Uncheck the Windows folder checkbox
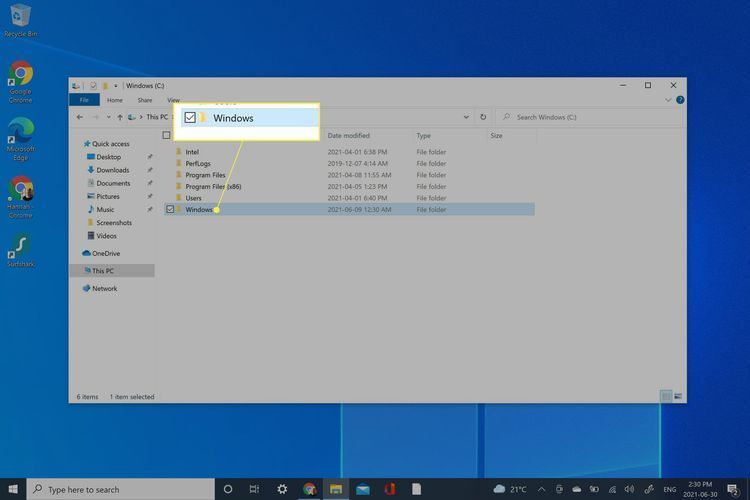The height and width of the screenshot is (500, 750). [x=170, y=210]
